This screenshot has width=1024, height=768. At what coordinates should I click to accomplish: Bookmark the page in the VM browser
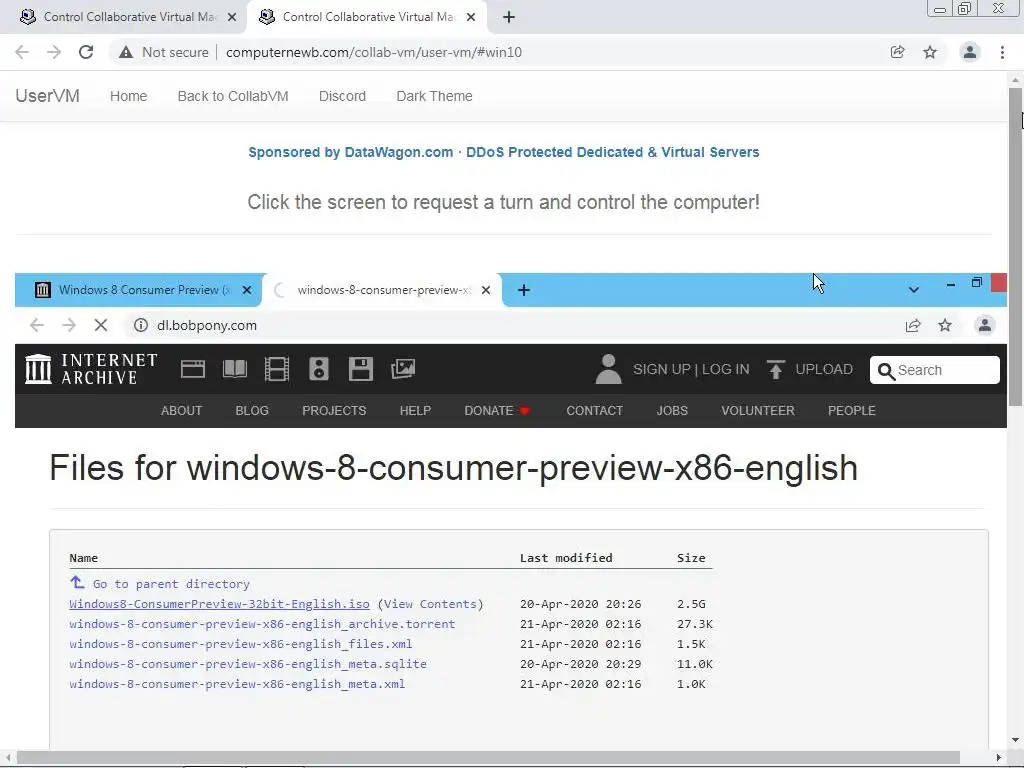pyautogui.click(x=945, y=325)
